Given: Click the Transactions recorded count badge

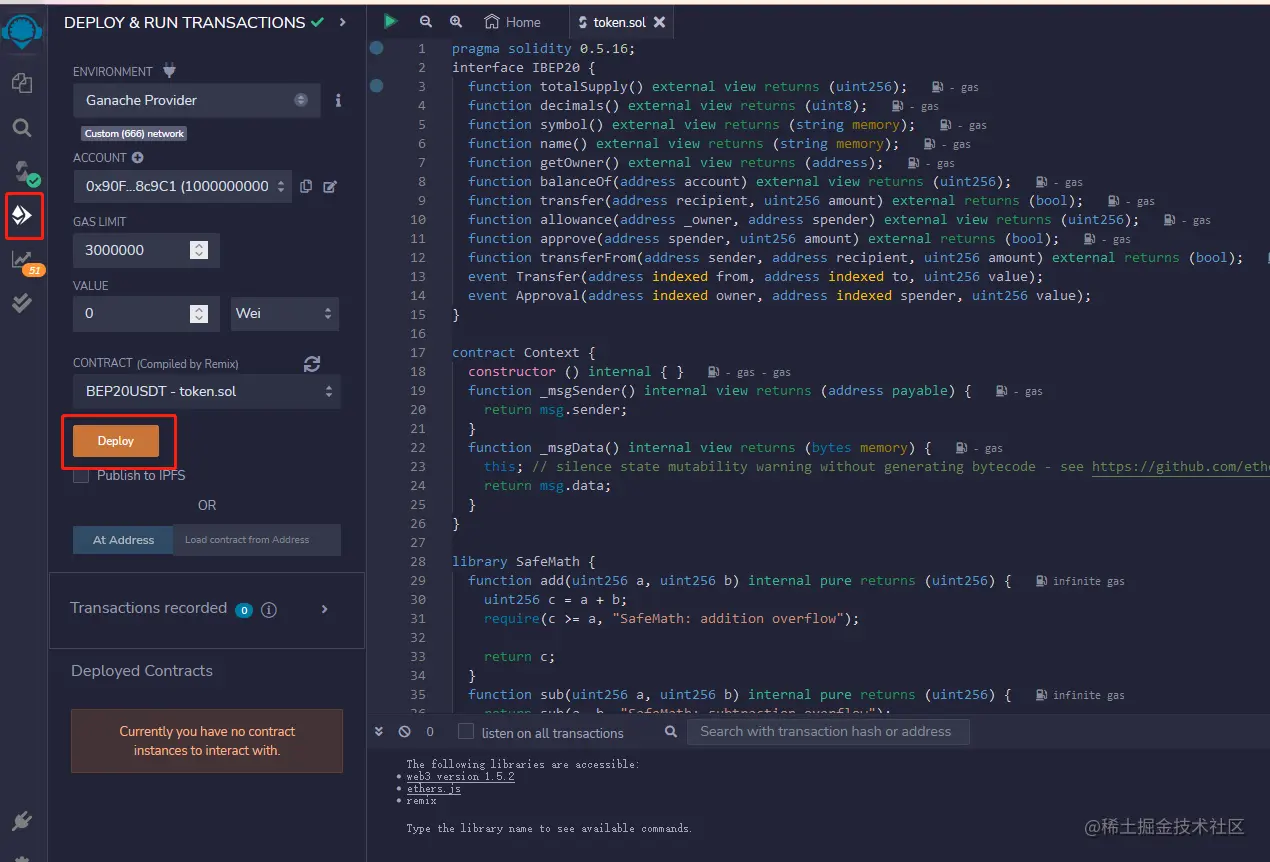Looking at the screenshot, I should click(243, 610).
